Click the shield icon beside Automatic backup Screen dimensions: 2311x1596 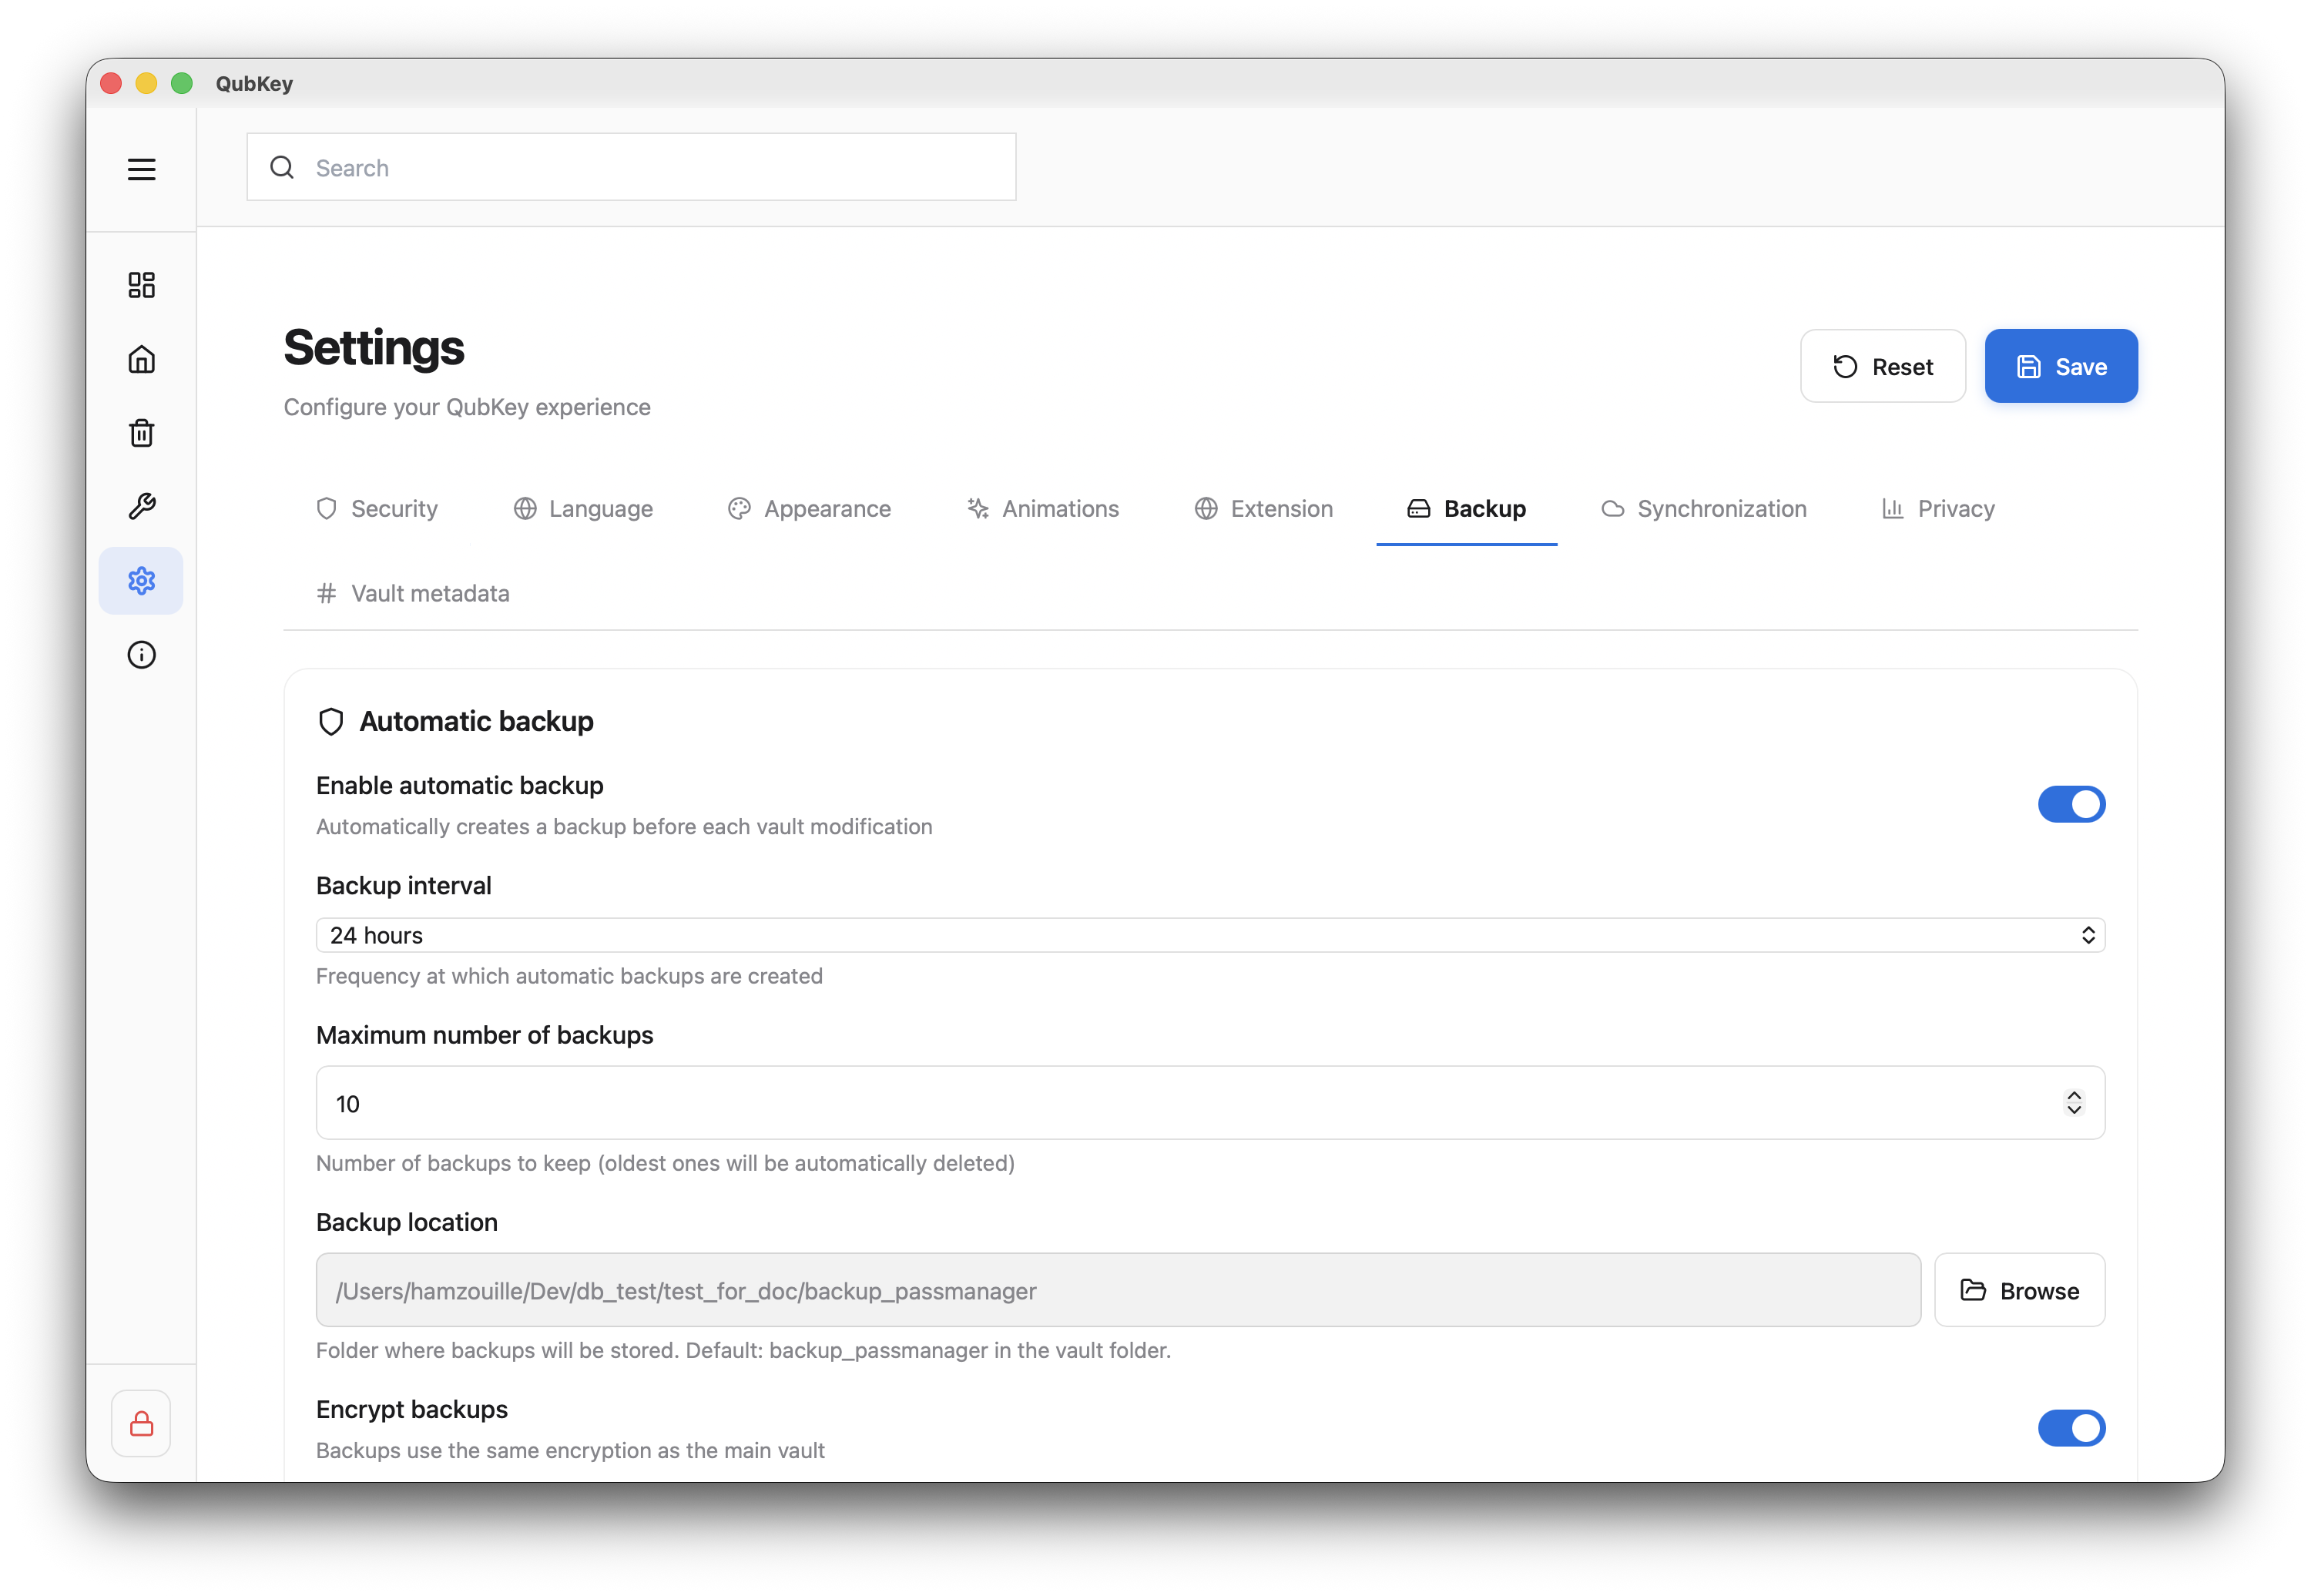click(x=331, y=722)
